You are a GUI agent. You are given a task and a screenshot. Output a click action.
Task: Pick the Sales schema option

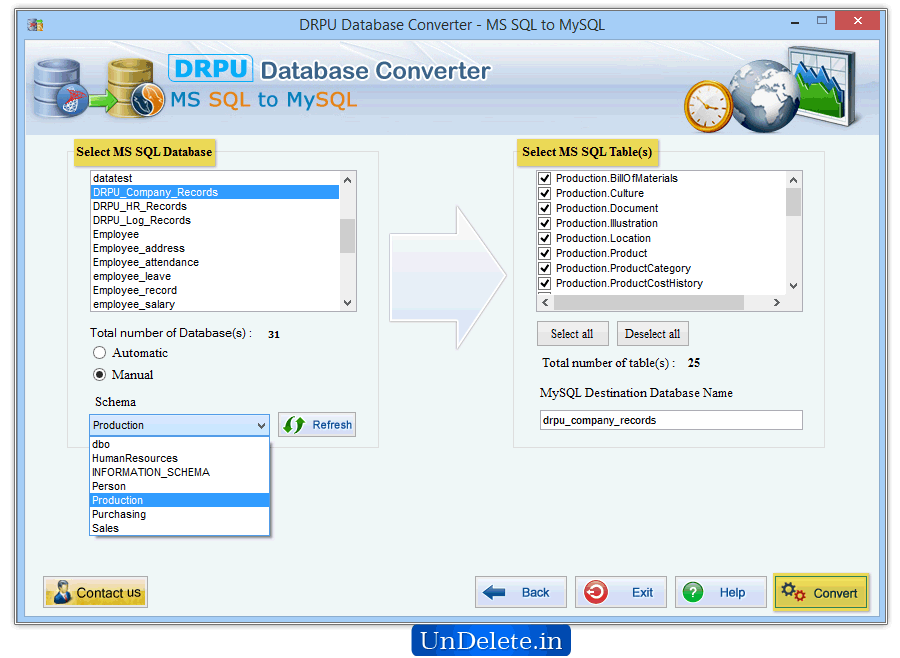click(180, 528)
